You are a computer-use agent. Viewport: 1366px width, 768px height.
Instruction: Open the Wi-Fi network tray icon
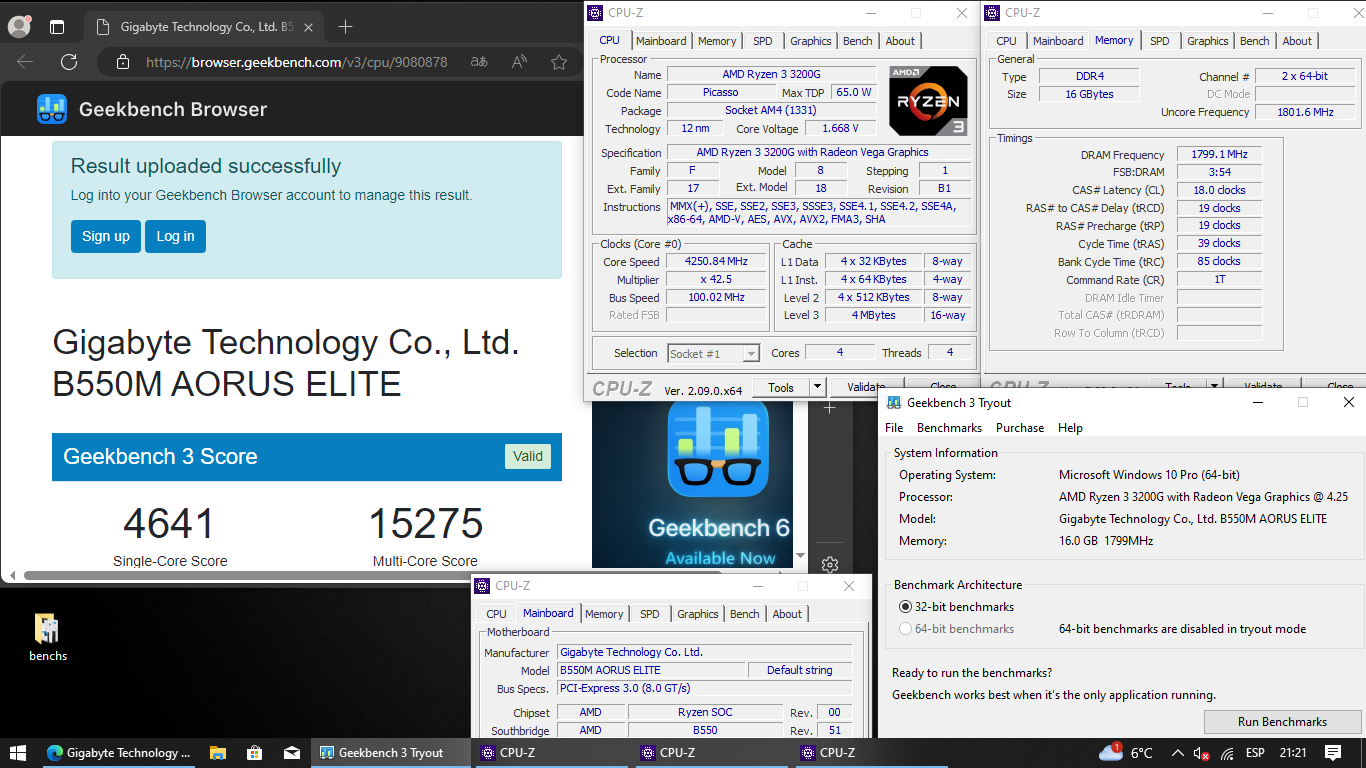(1227, 753)
